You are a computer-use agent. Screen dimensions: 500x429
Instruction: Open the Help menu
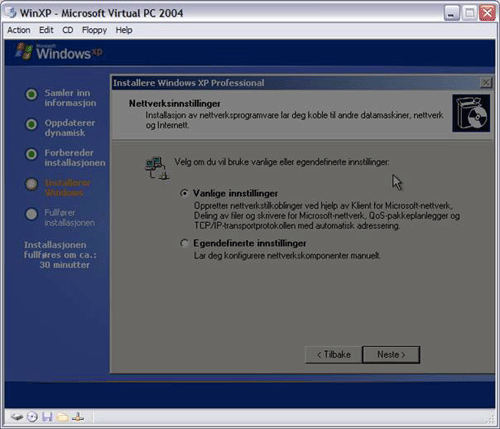(x=124, y=30)
